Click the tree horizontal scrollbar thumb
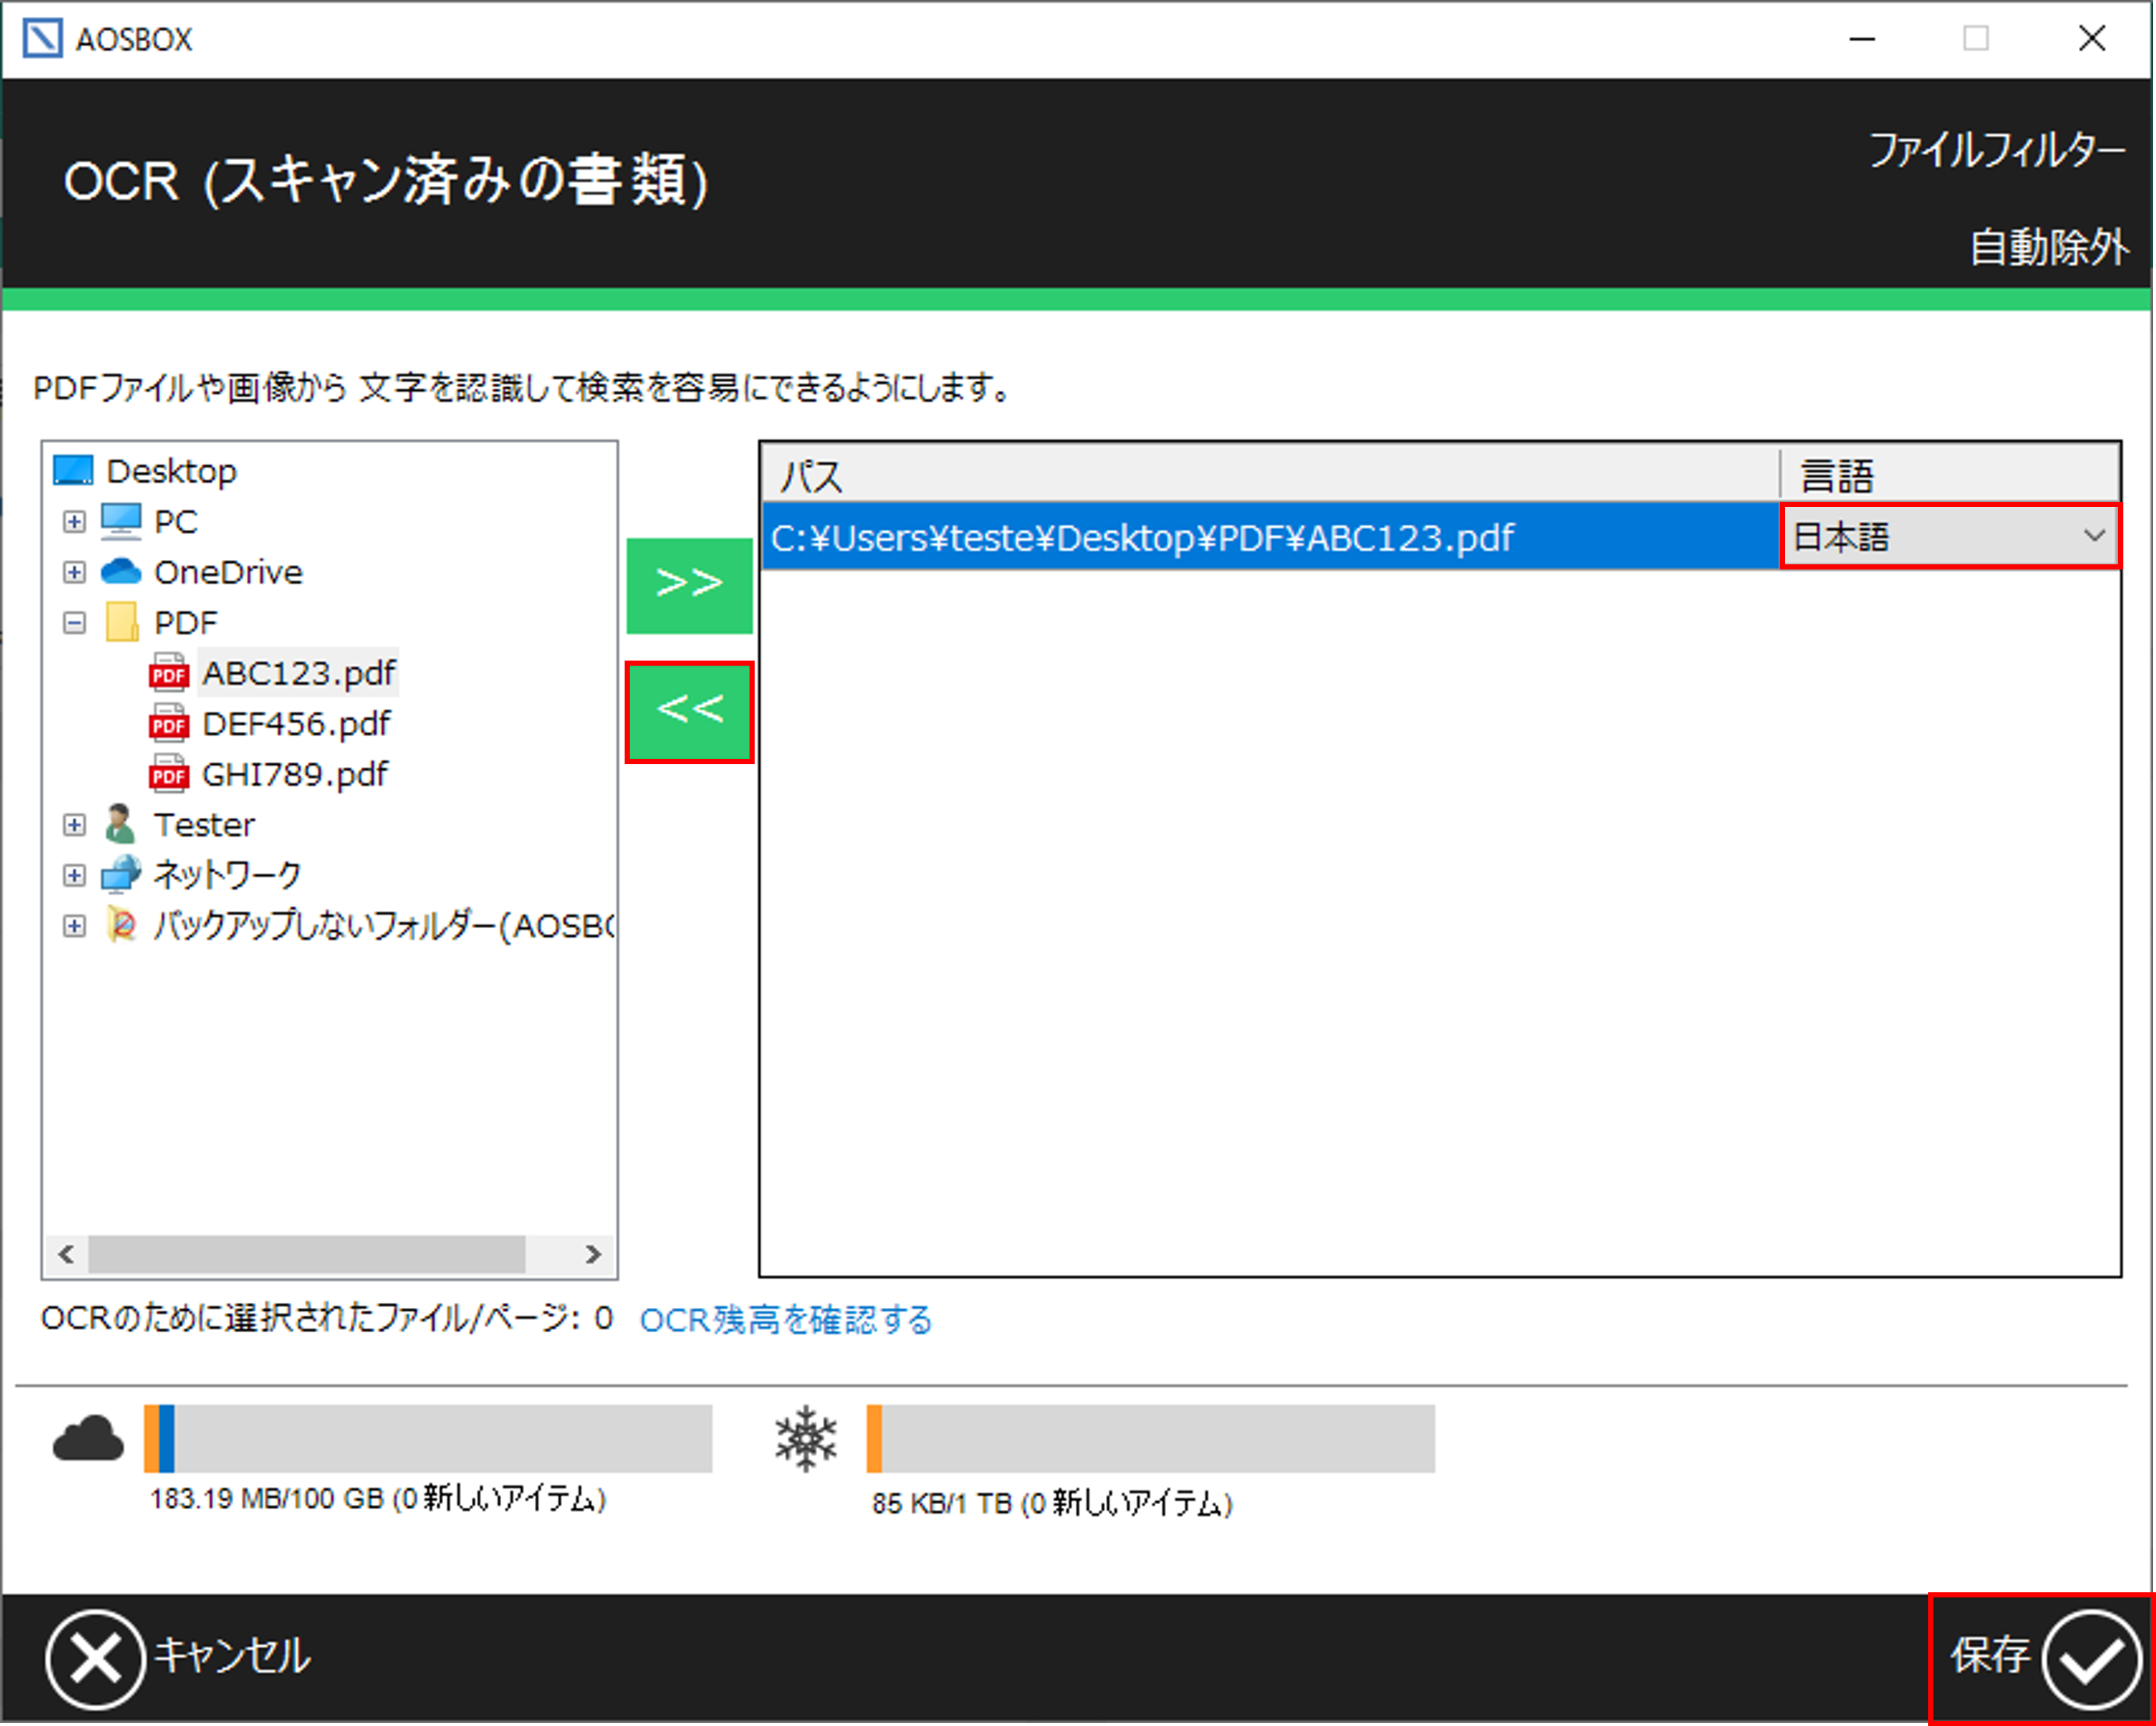This screenshot has width=2156, height=1726. coord(307,1254)
